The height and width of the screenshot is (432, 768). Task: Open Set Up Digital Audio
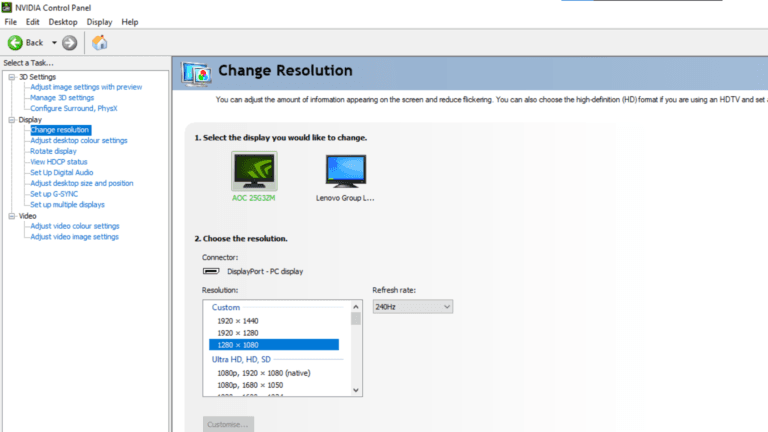point(62,173)
